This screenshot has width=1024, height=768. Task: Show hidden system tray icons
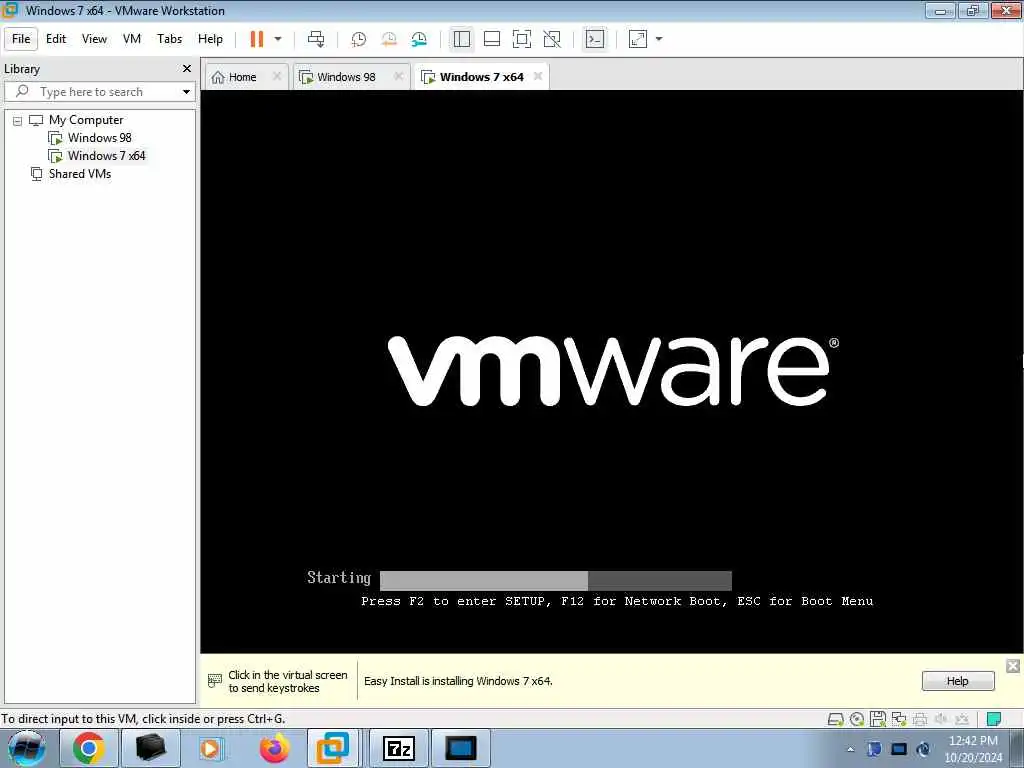850,749
